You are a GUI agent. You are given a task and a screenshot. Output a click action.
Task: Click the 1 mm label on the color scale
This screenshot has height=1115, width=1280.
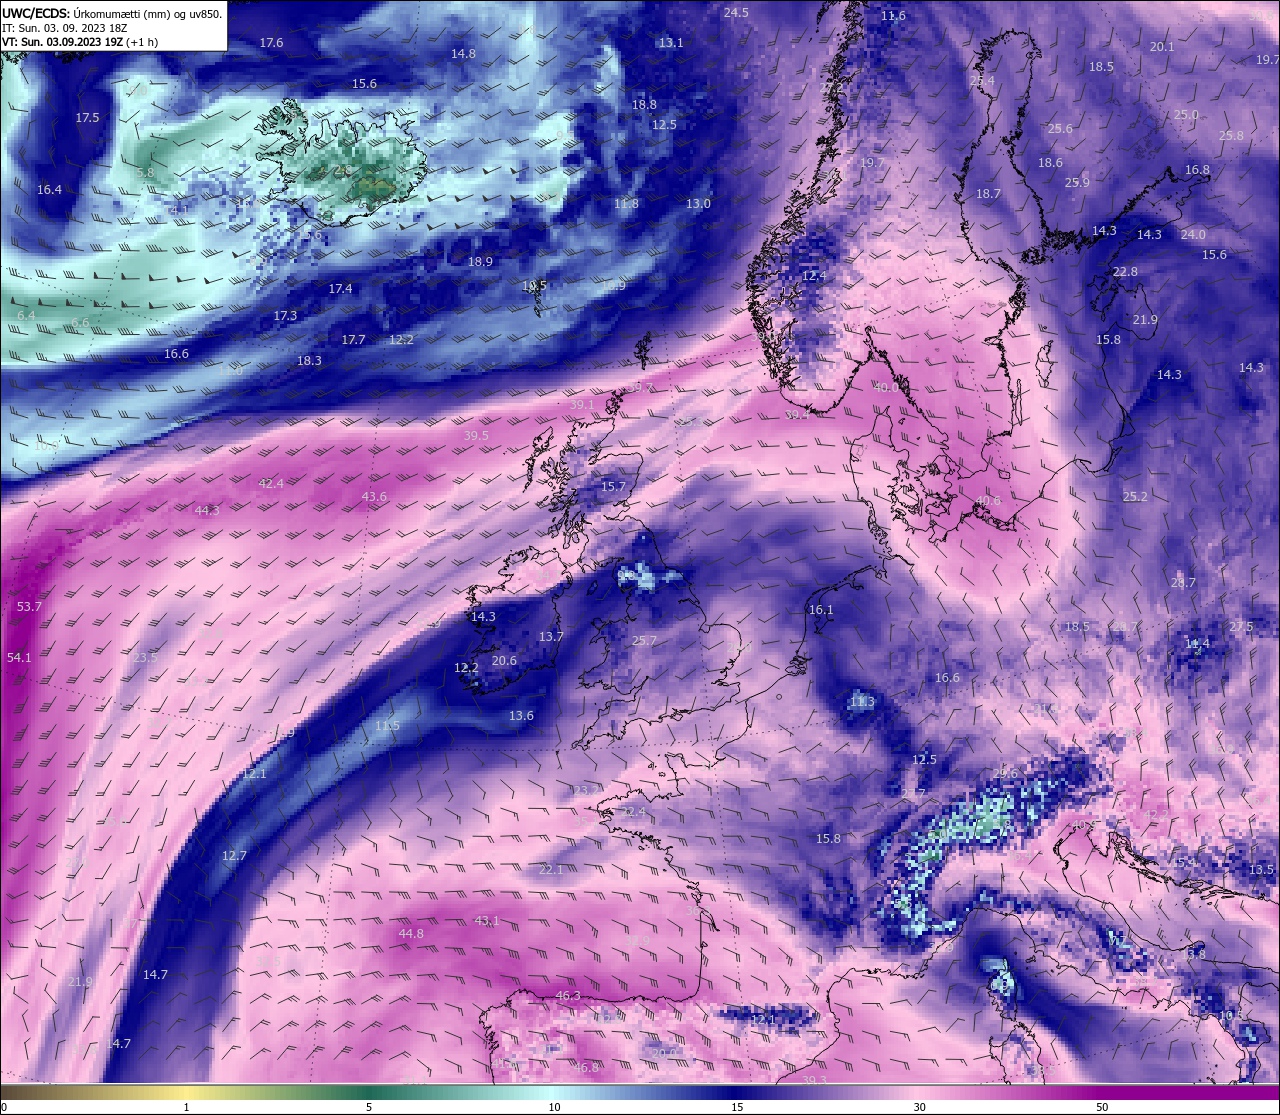click(x=187, y=1107)
